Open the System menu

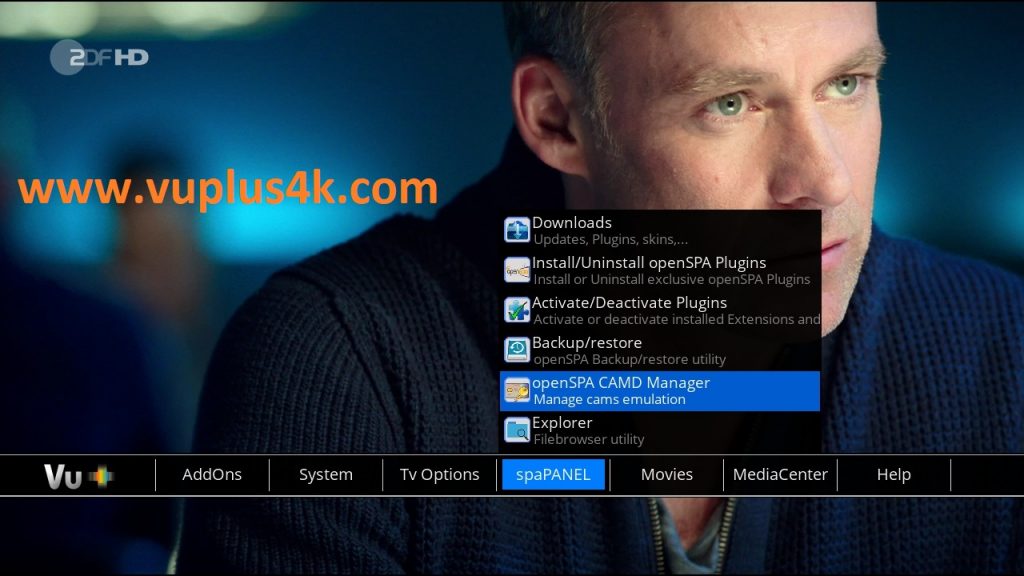pyautogui.click(x=326, y=475)
